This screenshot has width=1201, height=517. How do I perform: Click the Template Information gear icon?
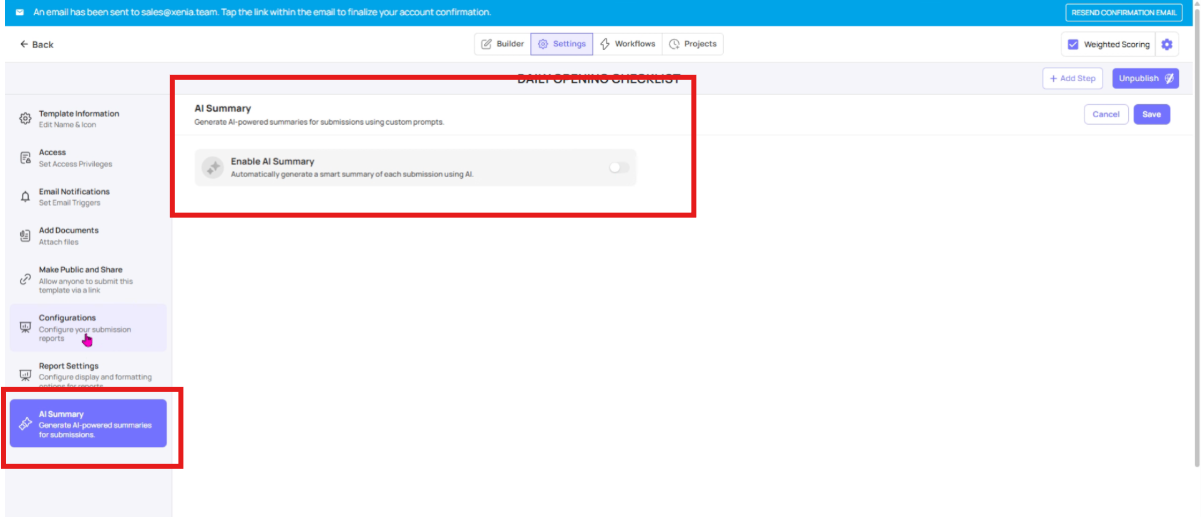[x=25, y=119]
